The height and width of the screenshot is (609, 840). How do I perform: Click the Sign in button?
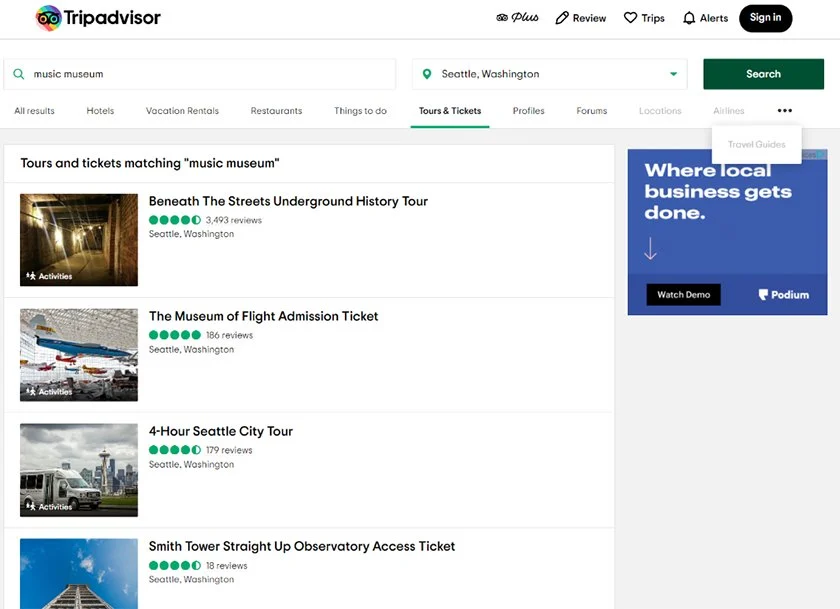[765, 18]
